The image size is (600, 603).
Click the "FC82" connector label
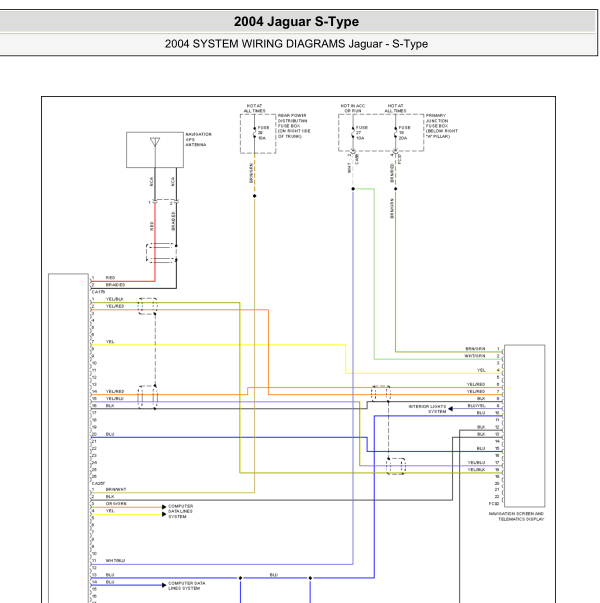[494, 503]
